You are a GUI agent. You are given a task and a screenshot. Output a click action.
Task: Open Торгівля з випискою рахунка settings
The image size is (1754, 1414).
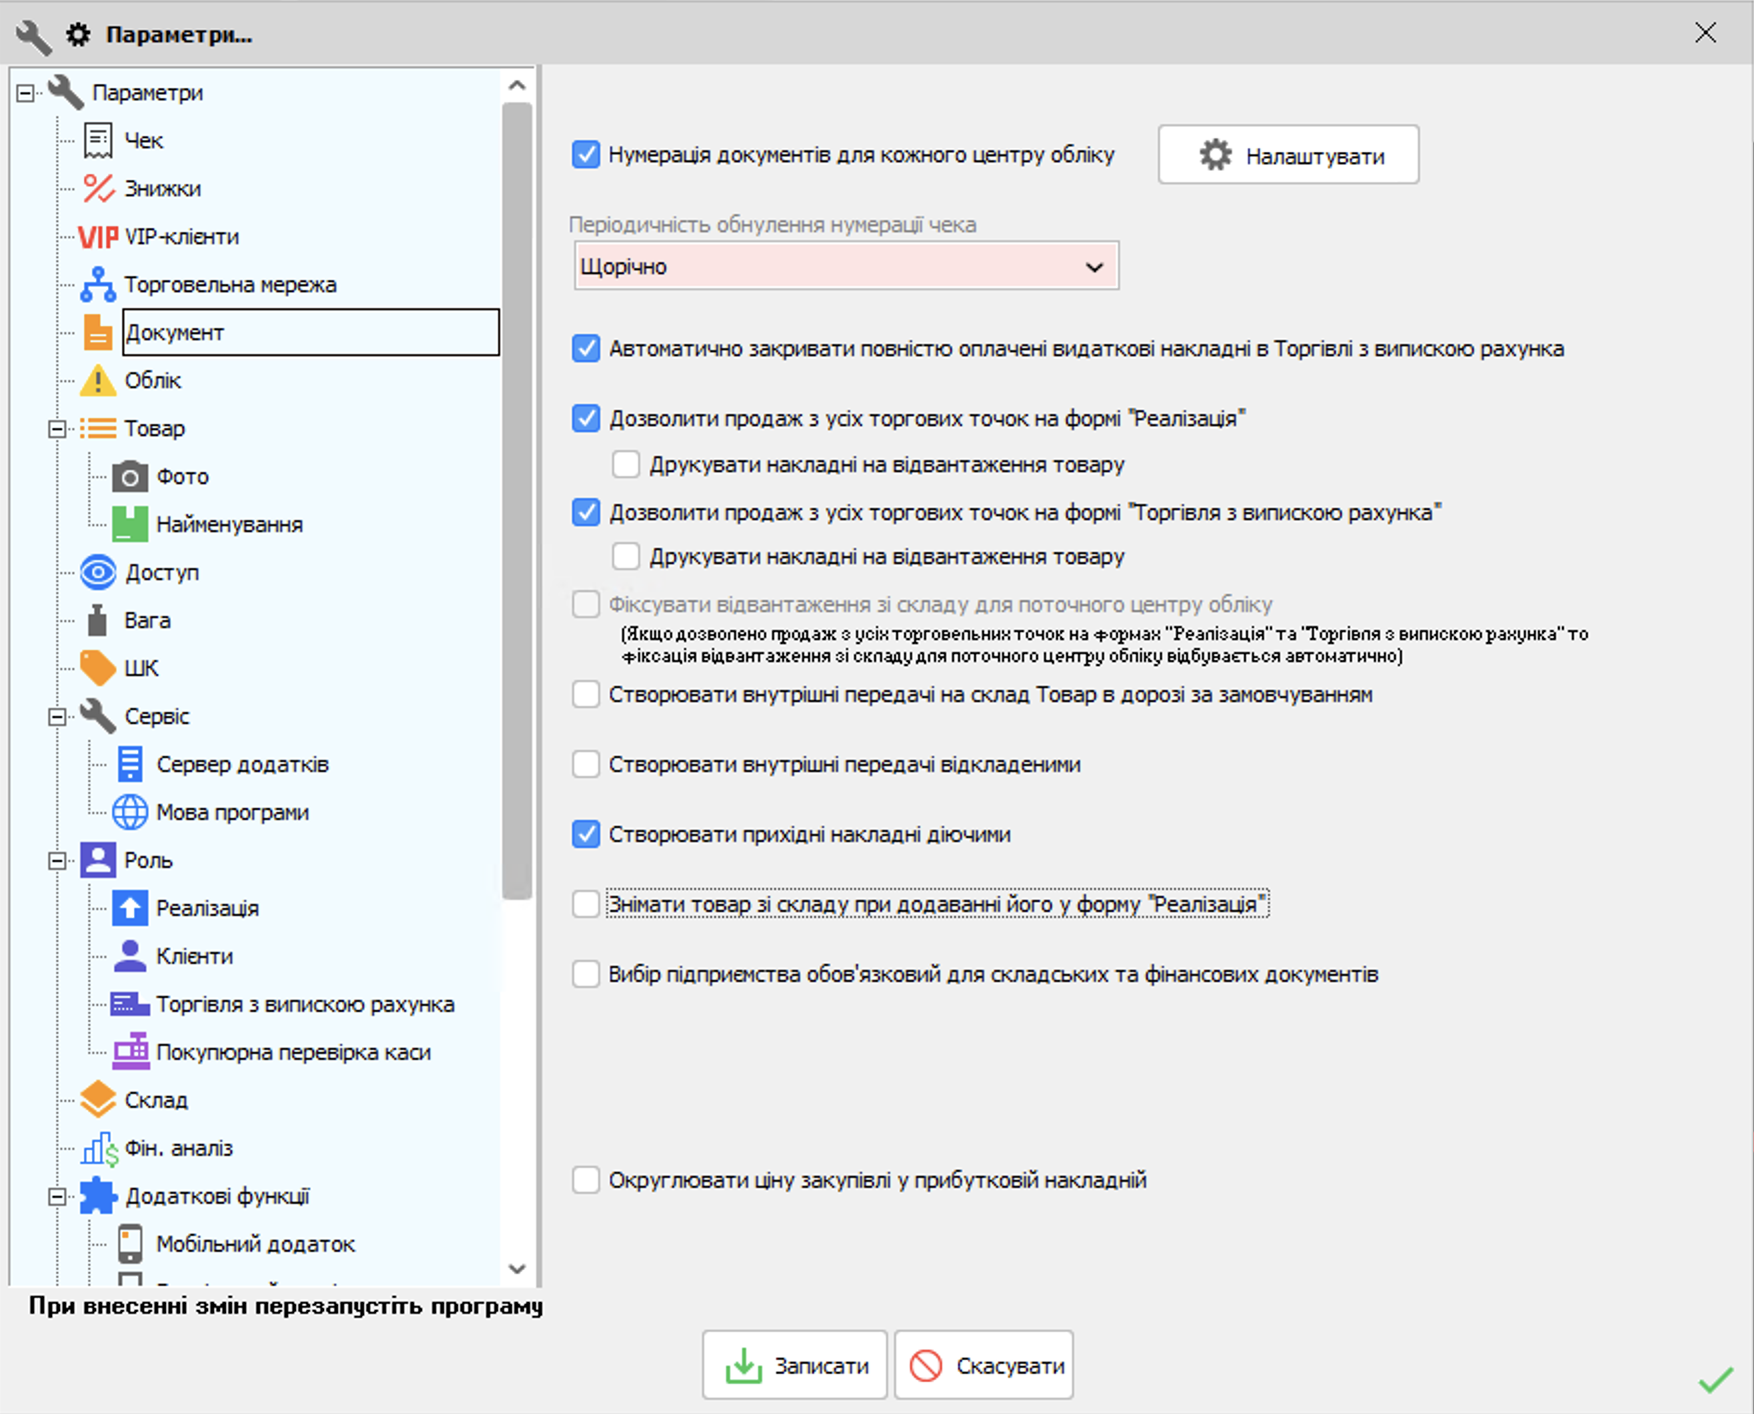305,1004
